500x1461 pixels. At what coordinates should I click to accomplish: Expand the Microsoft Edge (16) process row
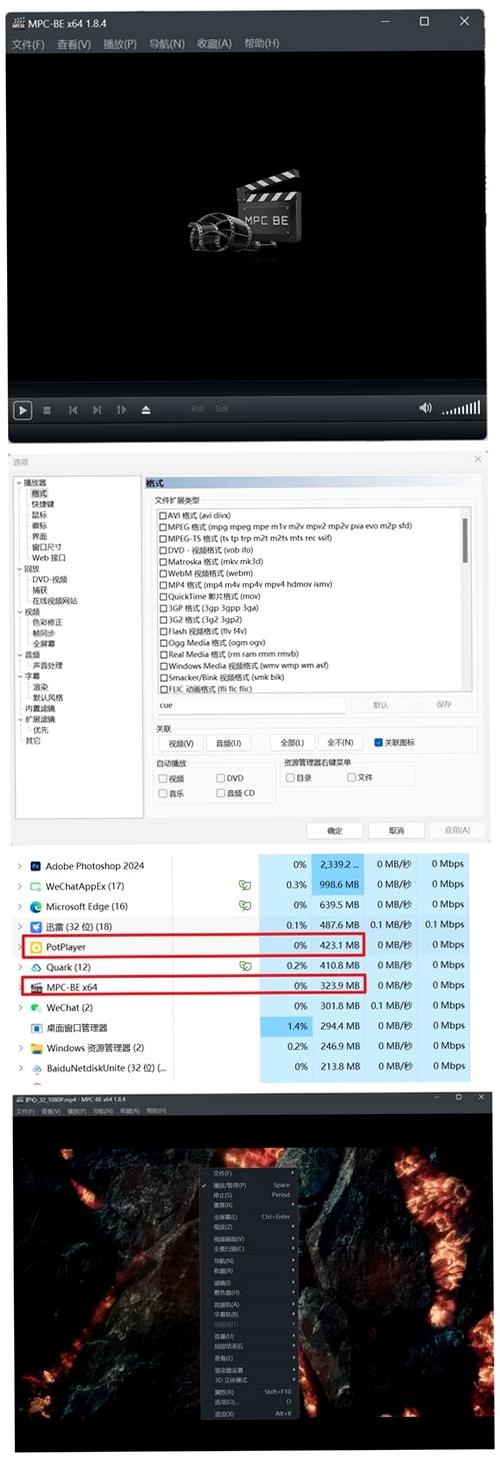[x=20, y=906]
